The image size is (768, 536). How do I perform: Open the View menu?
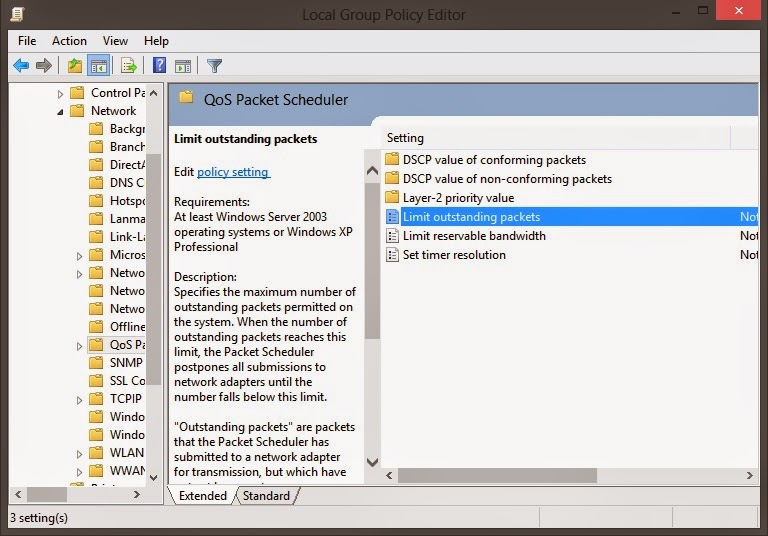coord(115,41)
